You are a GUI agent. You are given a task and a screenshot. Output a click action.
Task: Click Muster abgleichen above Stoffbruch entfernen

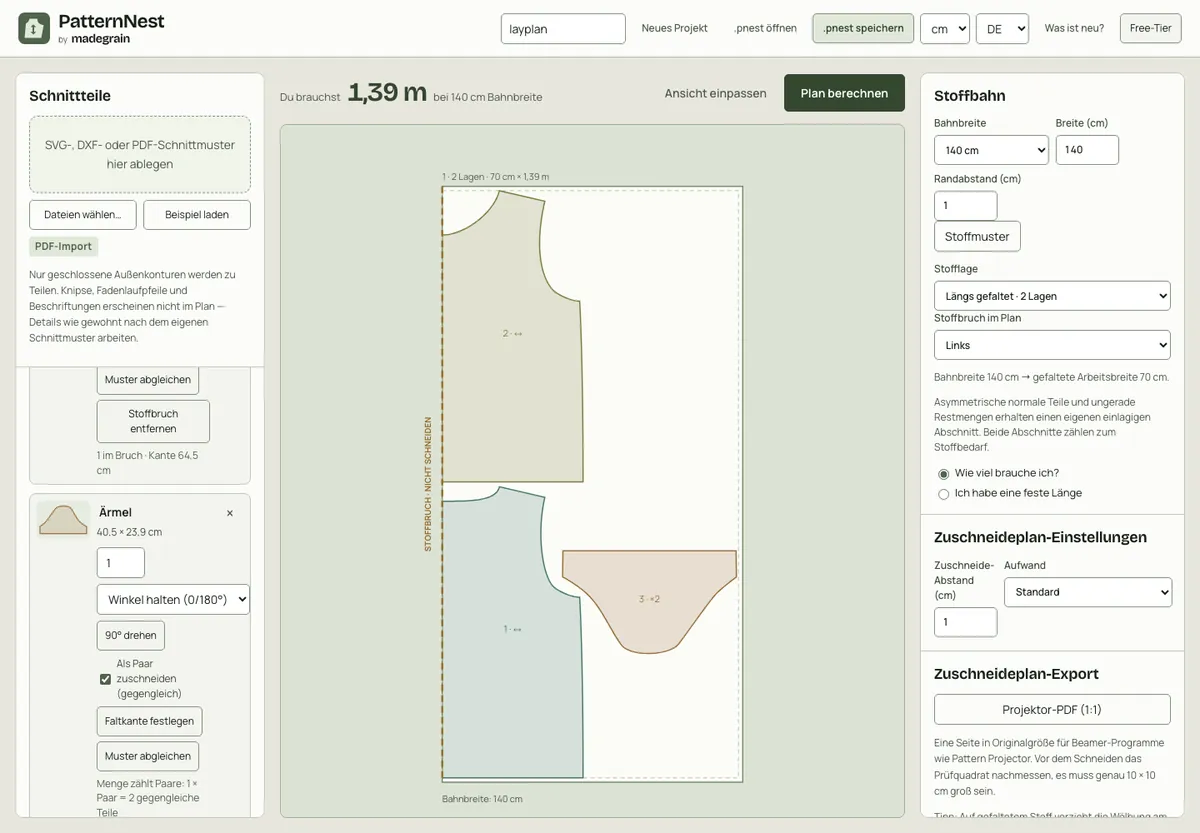tap(148, 380)
